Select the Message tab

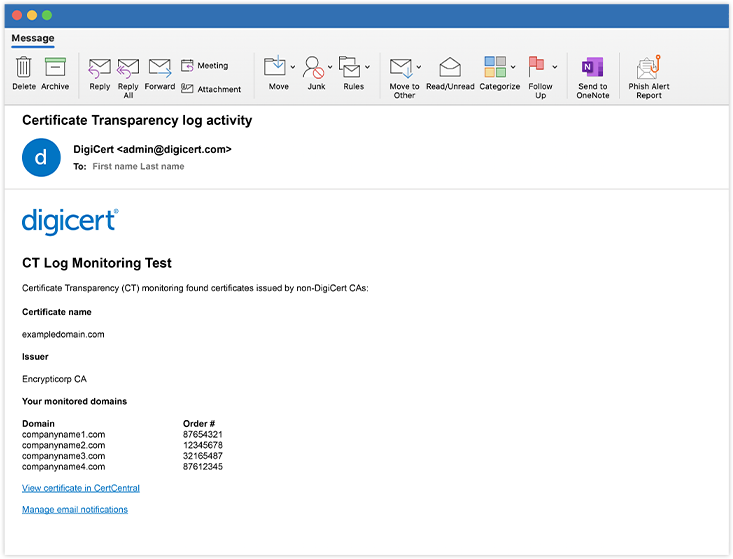[x=33, y=38]
